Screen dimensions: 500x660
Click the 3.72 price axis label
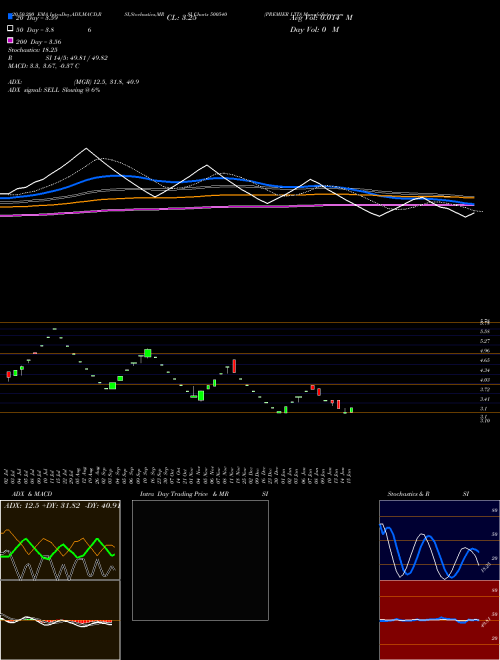484,389
